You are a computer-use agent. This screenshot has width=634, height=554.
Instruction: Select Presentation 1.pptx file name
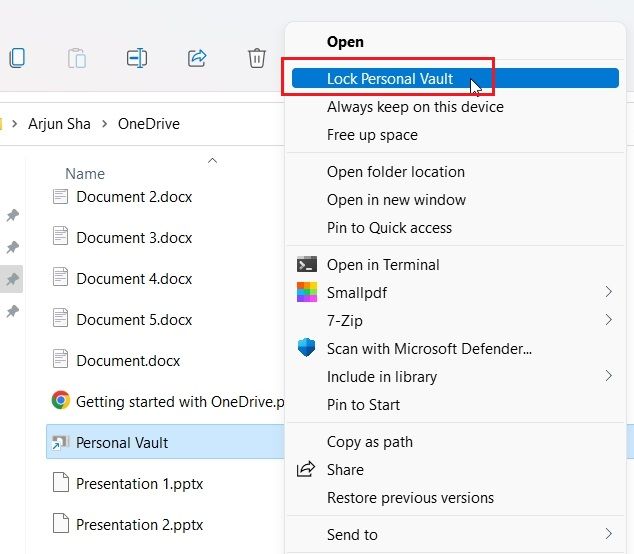pos(139,484)
